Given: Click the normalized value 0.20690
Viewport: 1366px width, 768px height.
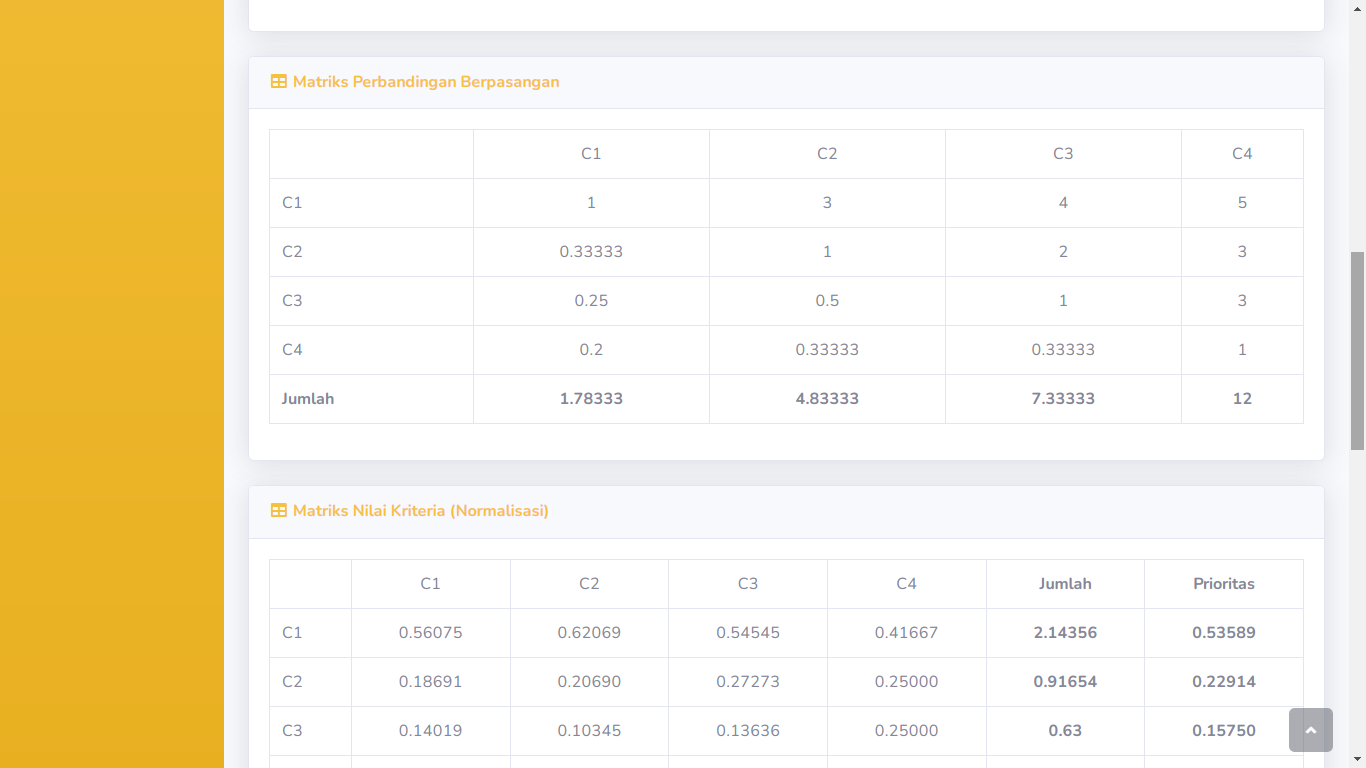Looking at the screenshot, I should point(589,682).
